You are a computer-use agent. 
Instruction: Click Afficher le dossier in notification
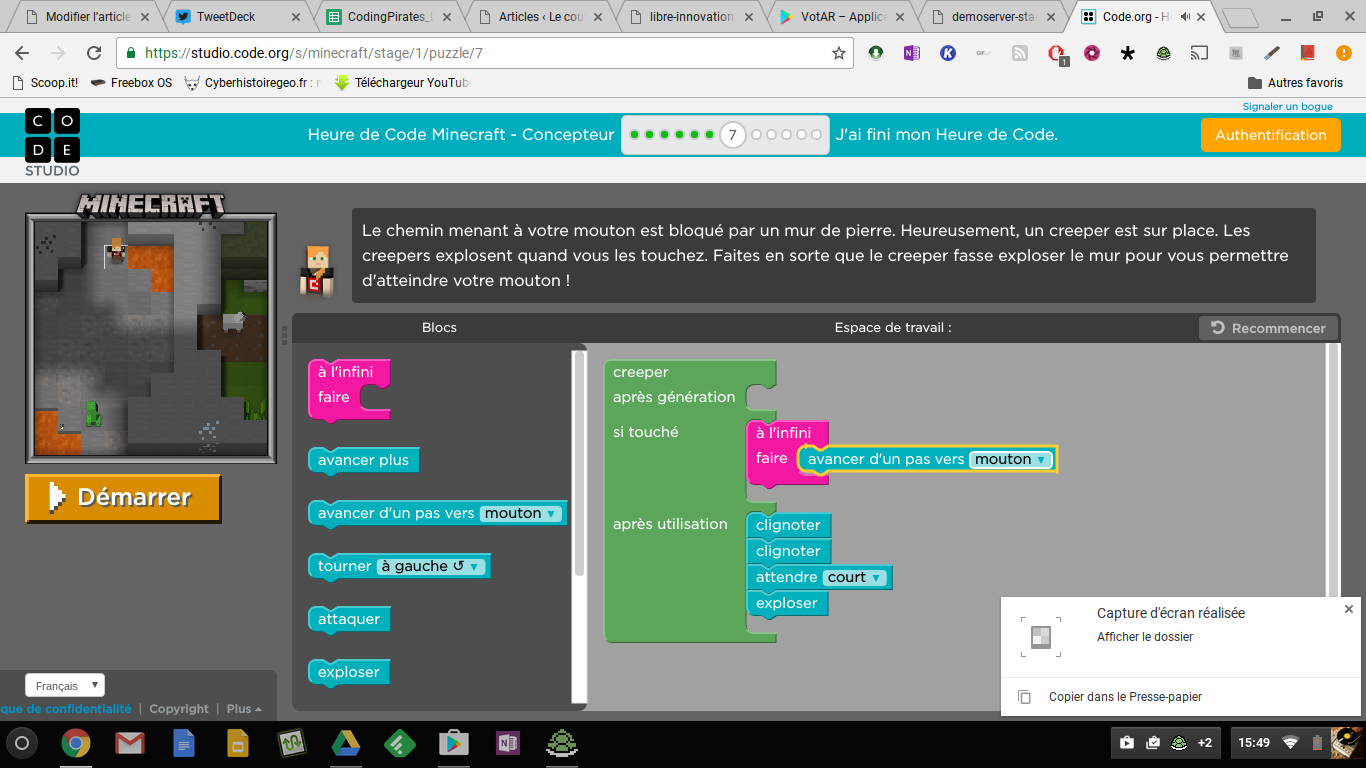pyautogui.click(x=1145, y=637)
